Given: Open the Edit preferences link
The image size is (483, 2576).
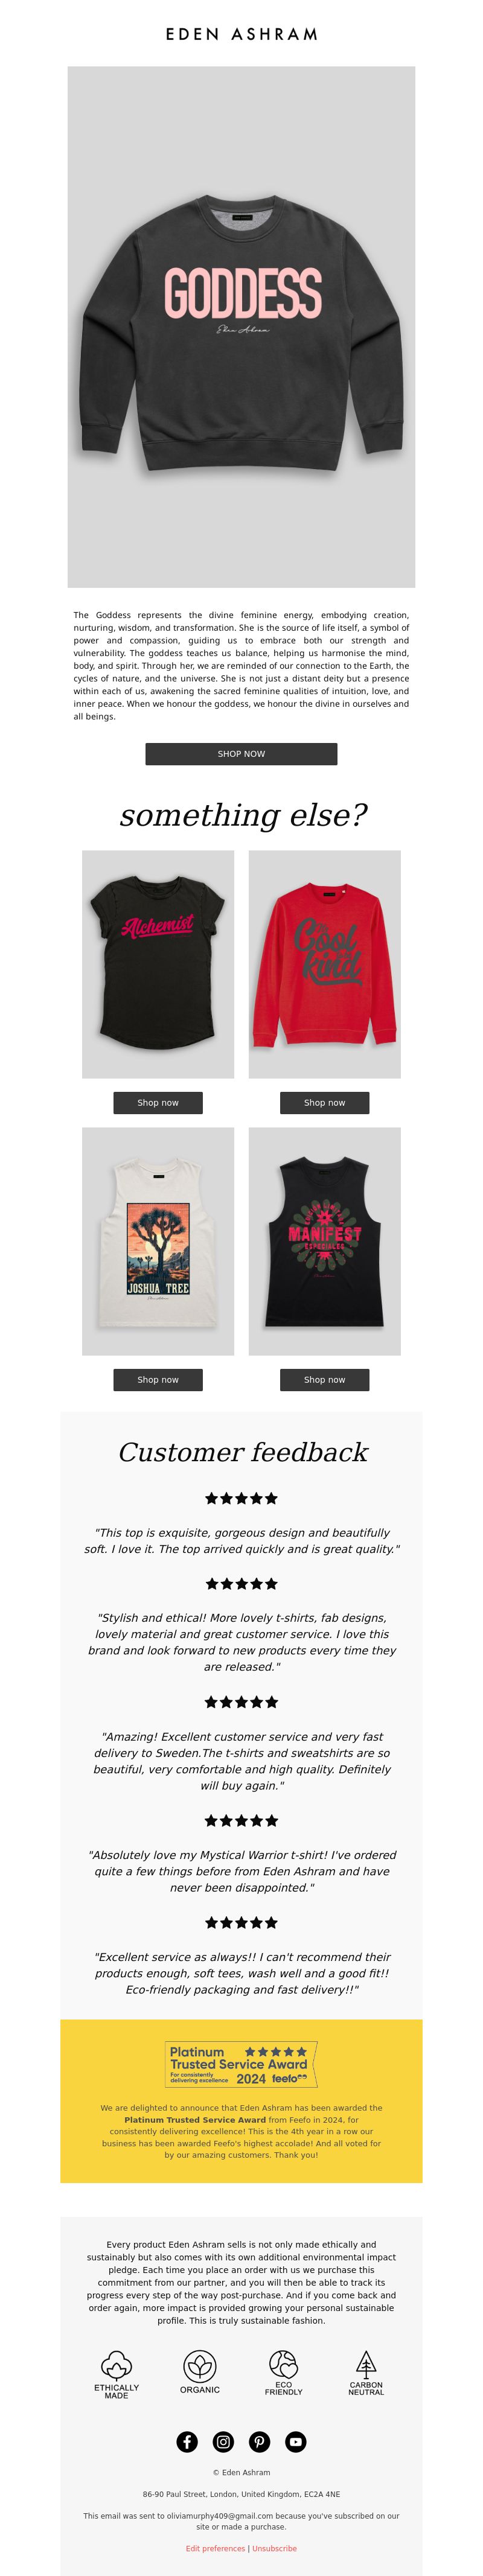Looking at the screenshot, I should 215,2548.
